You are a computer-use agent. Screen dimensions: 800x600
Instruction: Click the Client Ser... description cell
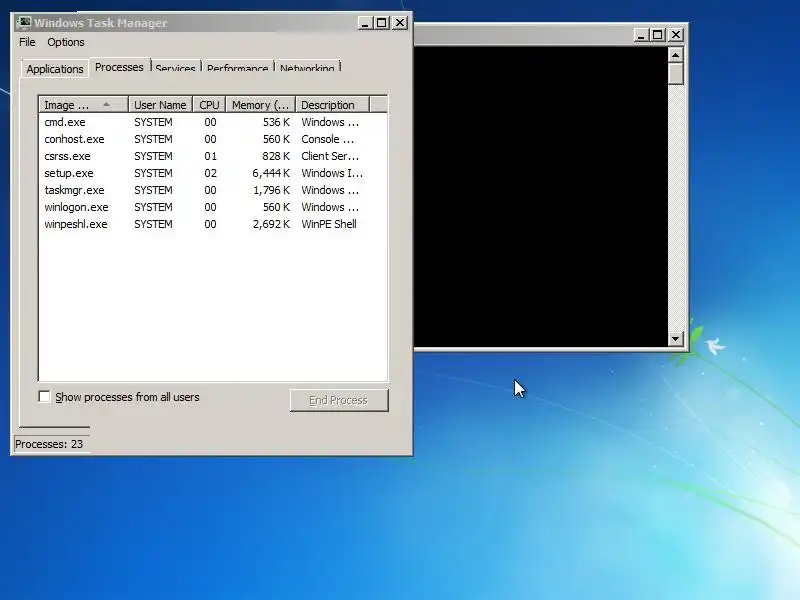[330, 156]
